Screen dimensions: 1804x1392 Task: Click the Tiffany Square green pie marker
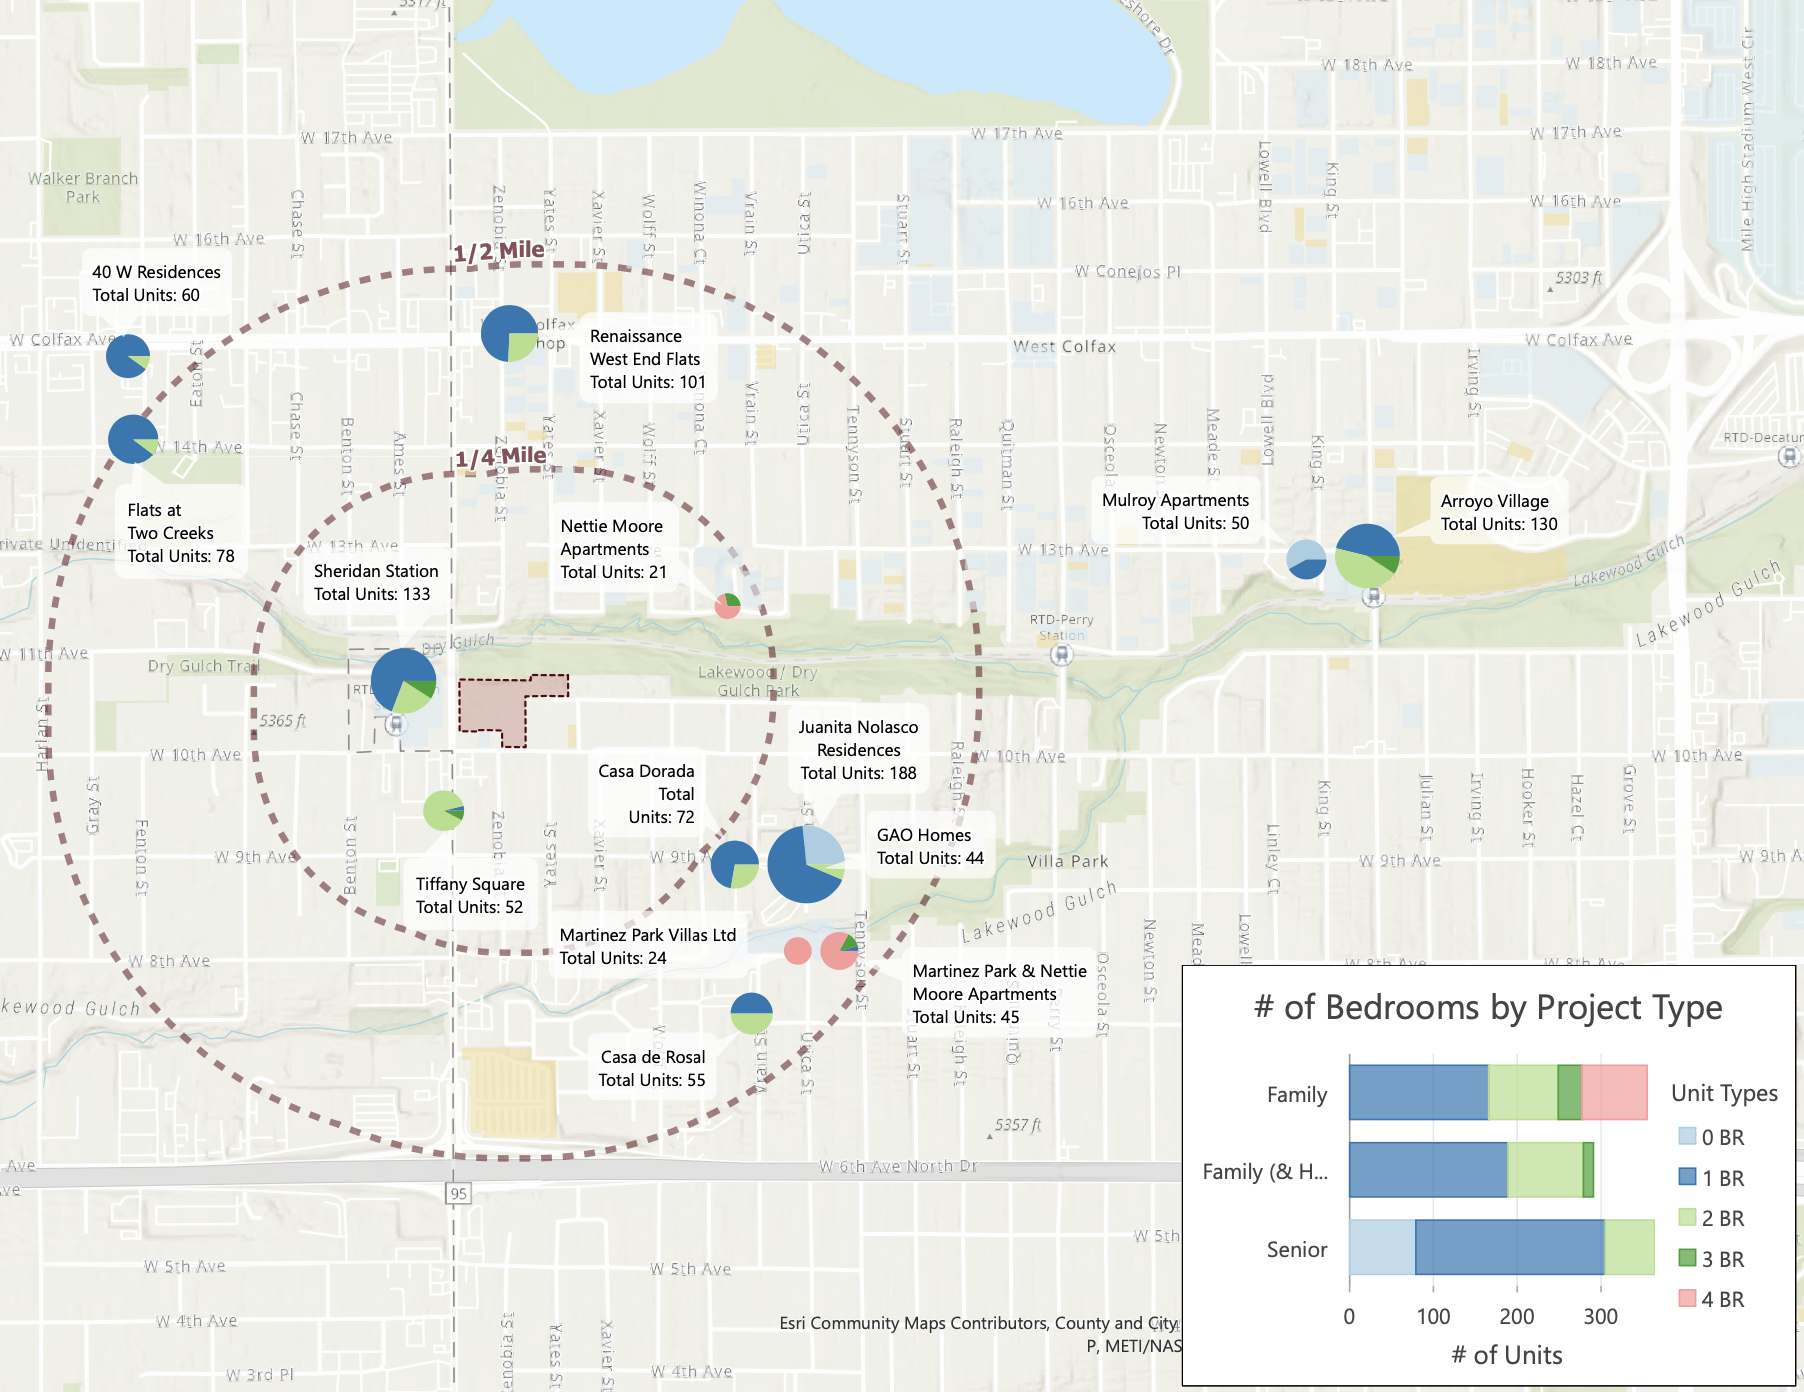click(443, 811)
